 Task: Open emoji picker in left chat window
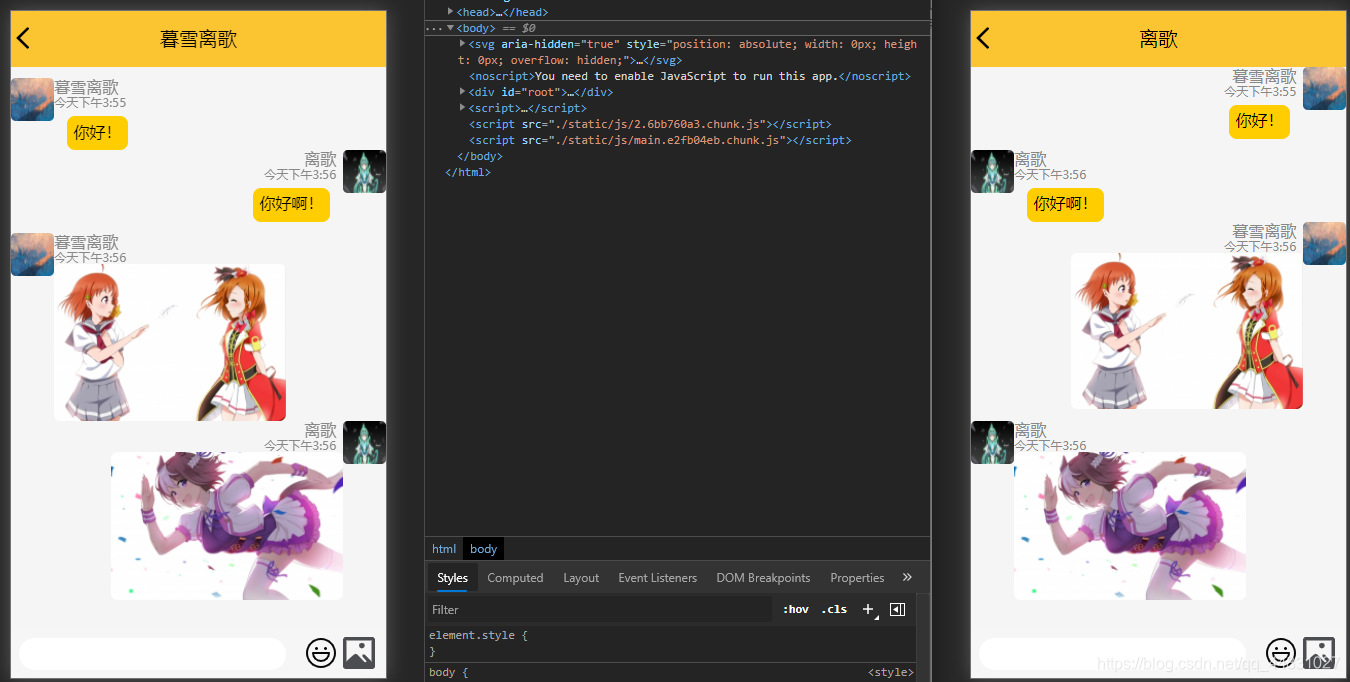tap(321, 653)
